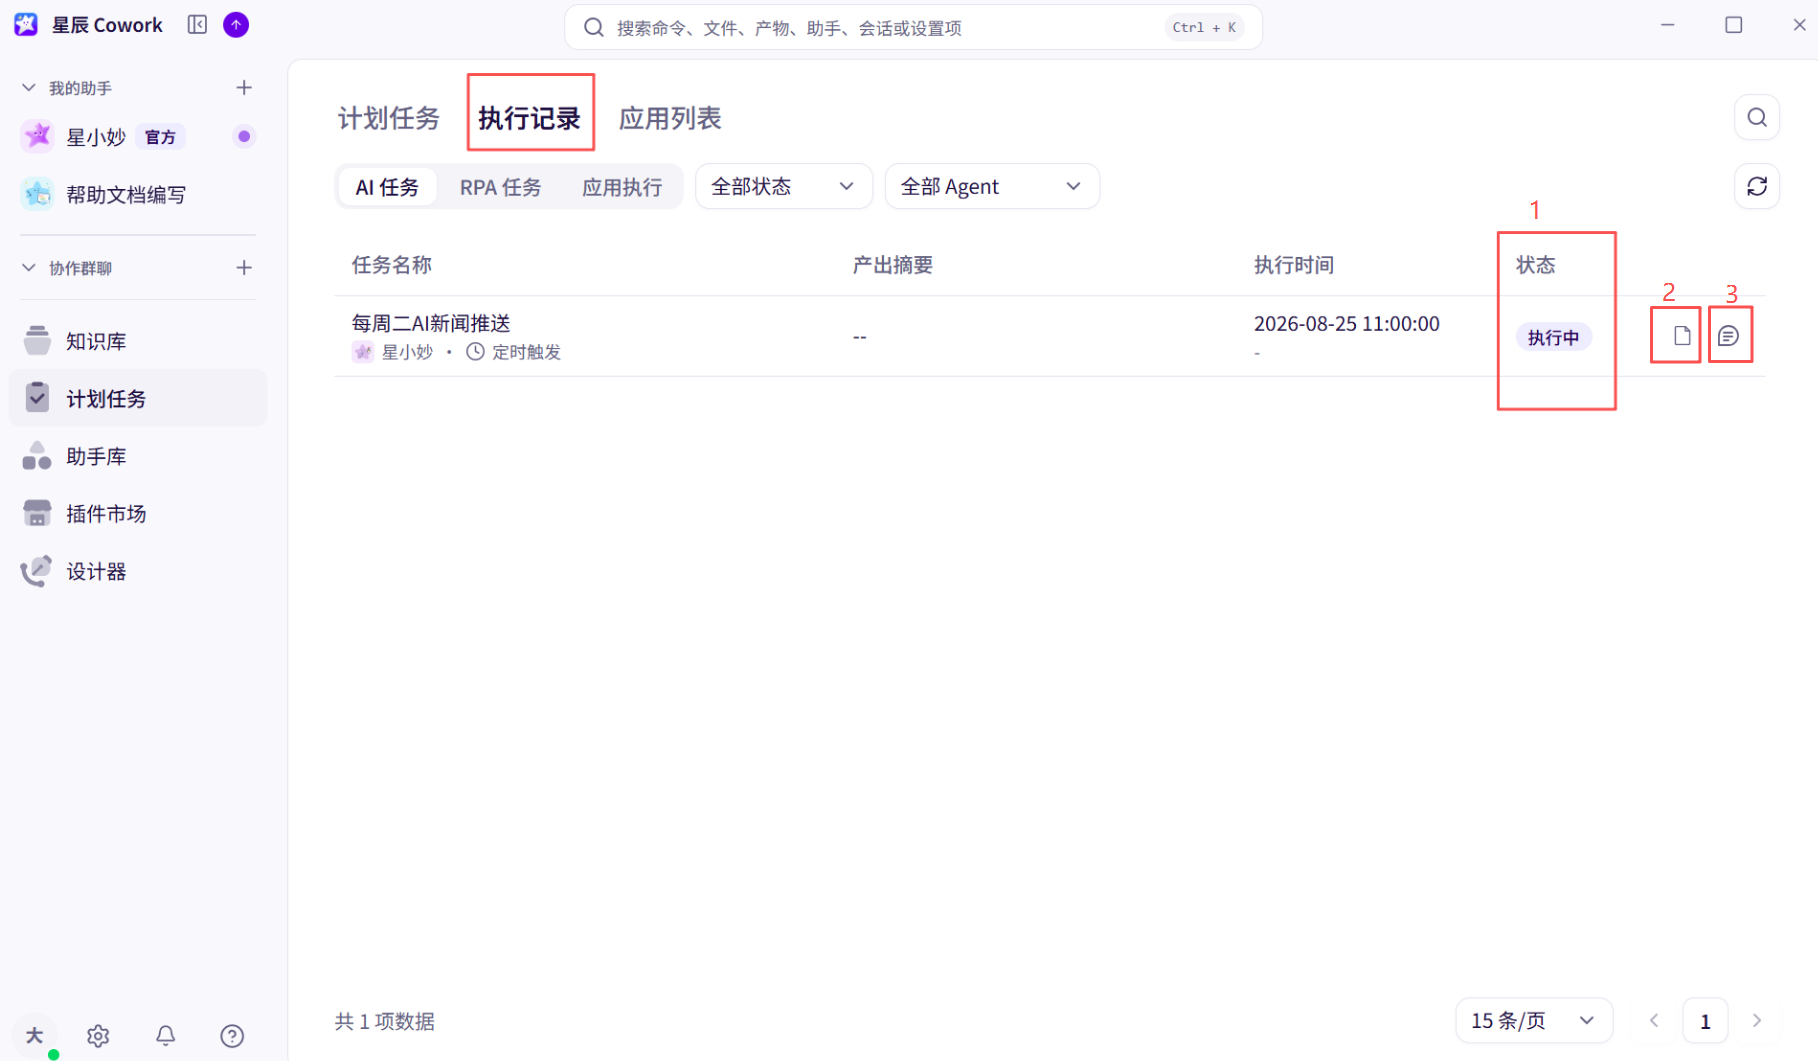This screenshot has width=1818, height=1061.
Task: Click the 执行中 status badge
Action: 1553,338
